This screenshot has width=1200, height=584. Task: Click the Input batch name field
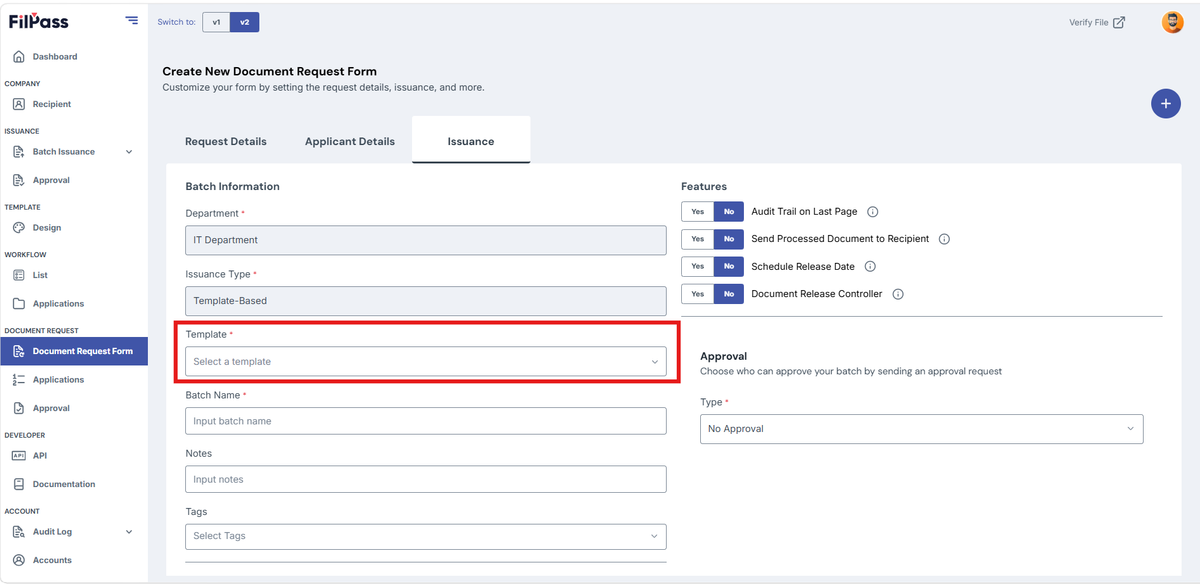pos(426,421)
